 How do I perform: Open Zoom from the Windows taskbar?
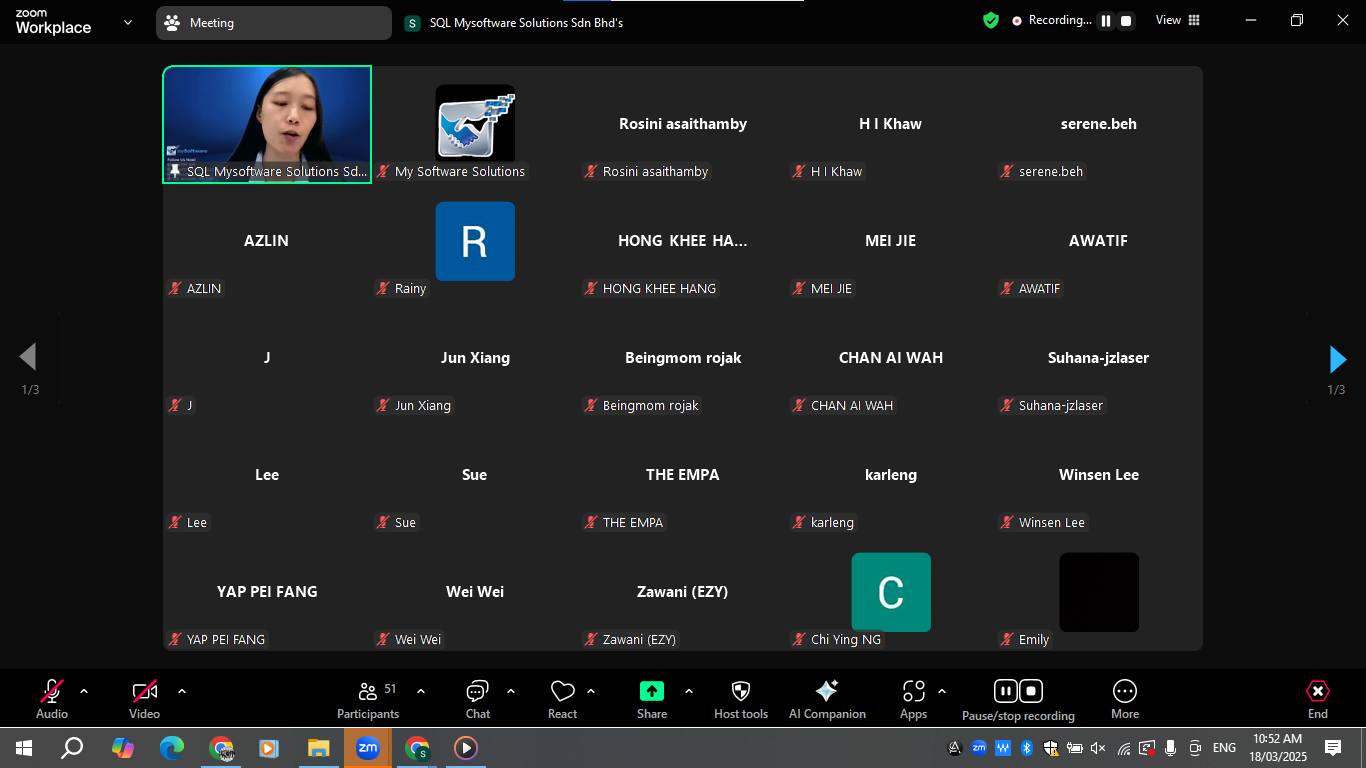[367, 748]
